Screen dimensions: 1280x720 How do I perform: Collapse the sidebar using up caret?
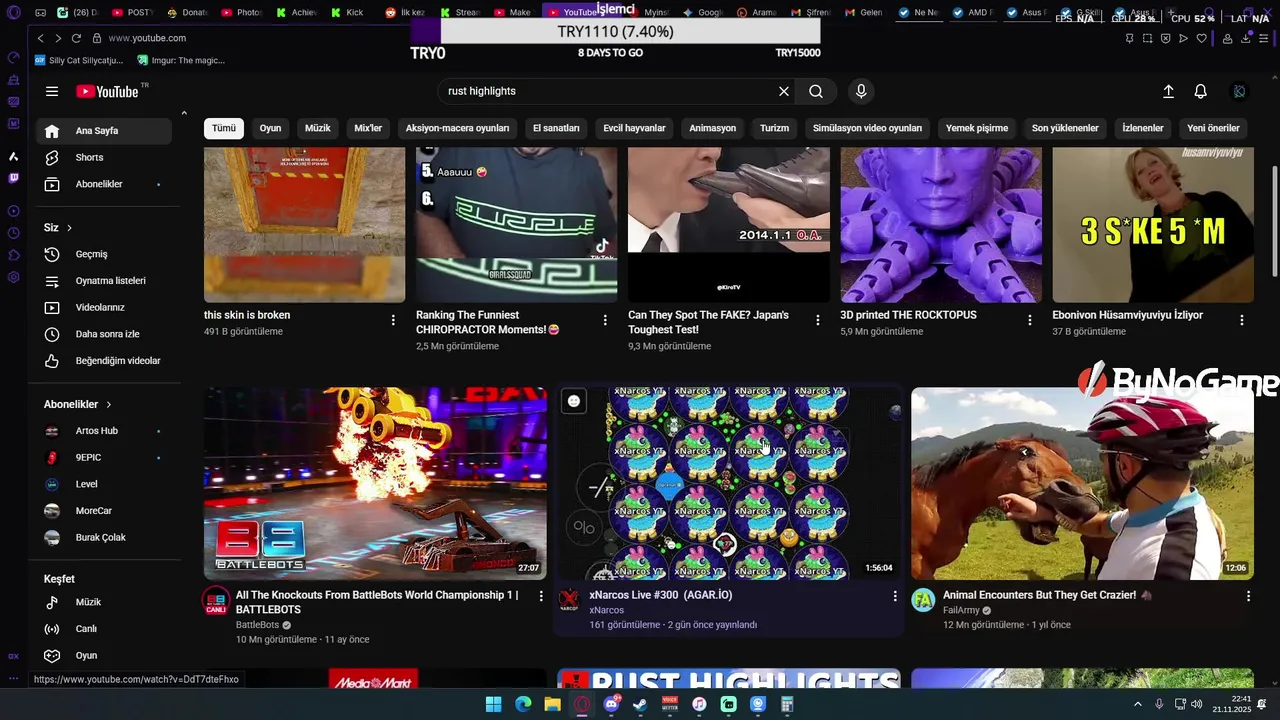[x=183, y=113]
